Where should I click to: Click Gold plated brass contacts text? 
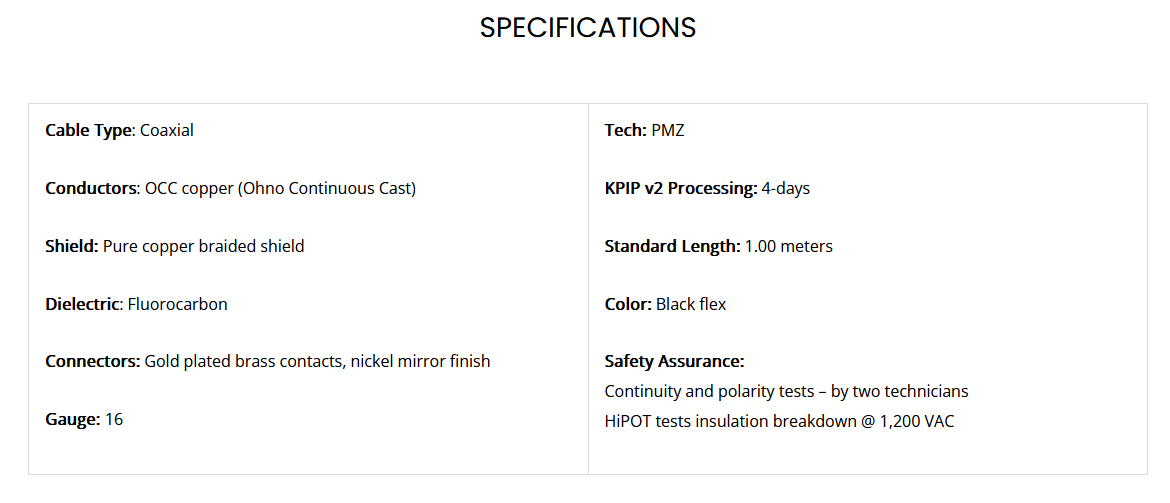tap(244, 362)
